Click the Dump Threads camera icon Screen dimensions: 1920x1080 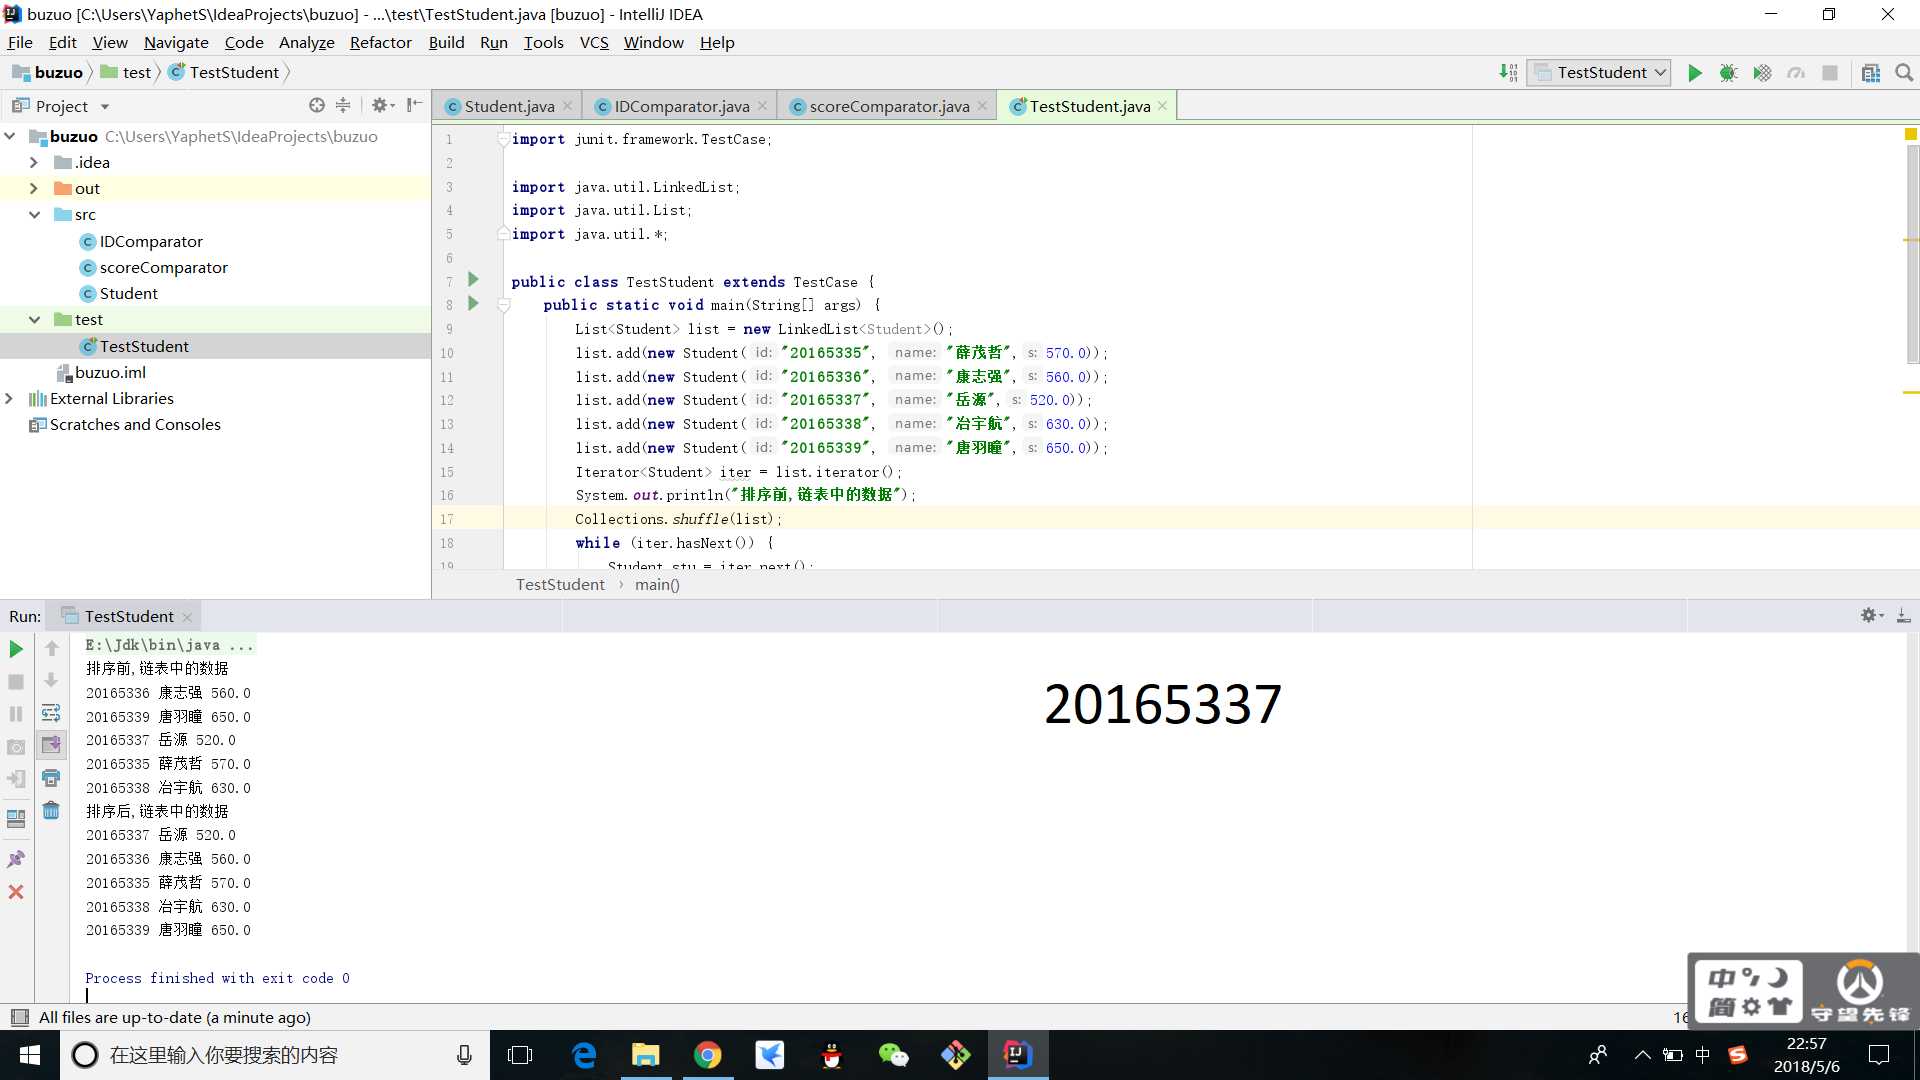16,747
